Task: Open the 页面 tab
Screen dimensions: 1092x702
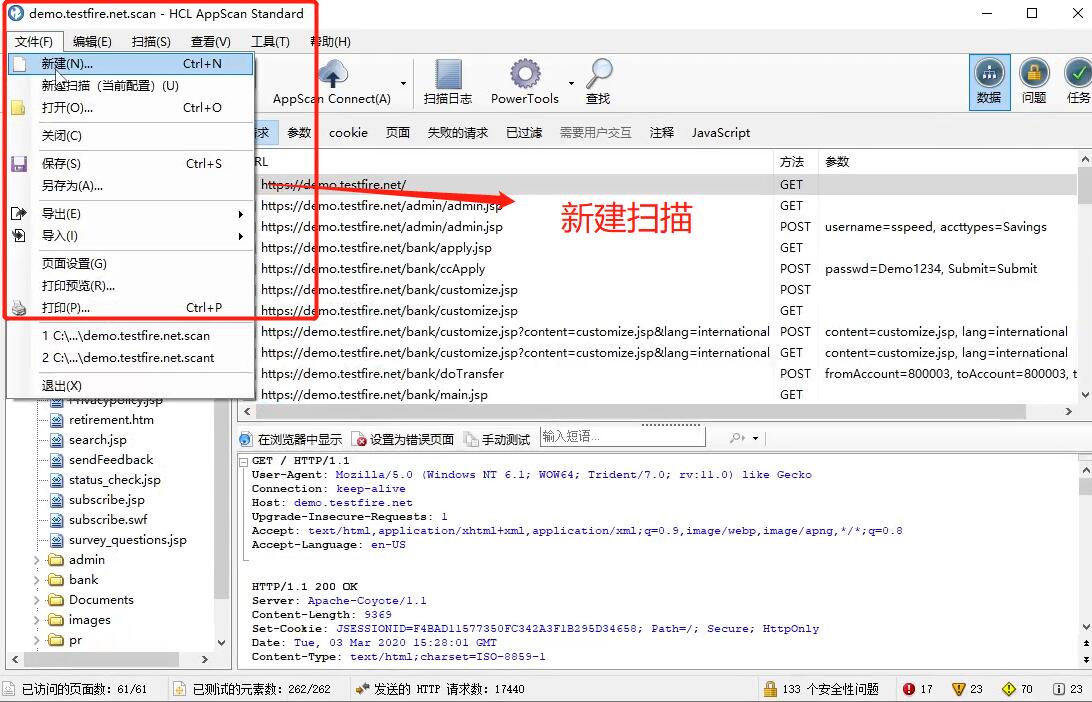Action: (398, 132)
